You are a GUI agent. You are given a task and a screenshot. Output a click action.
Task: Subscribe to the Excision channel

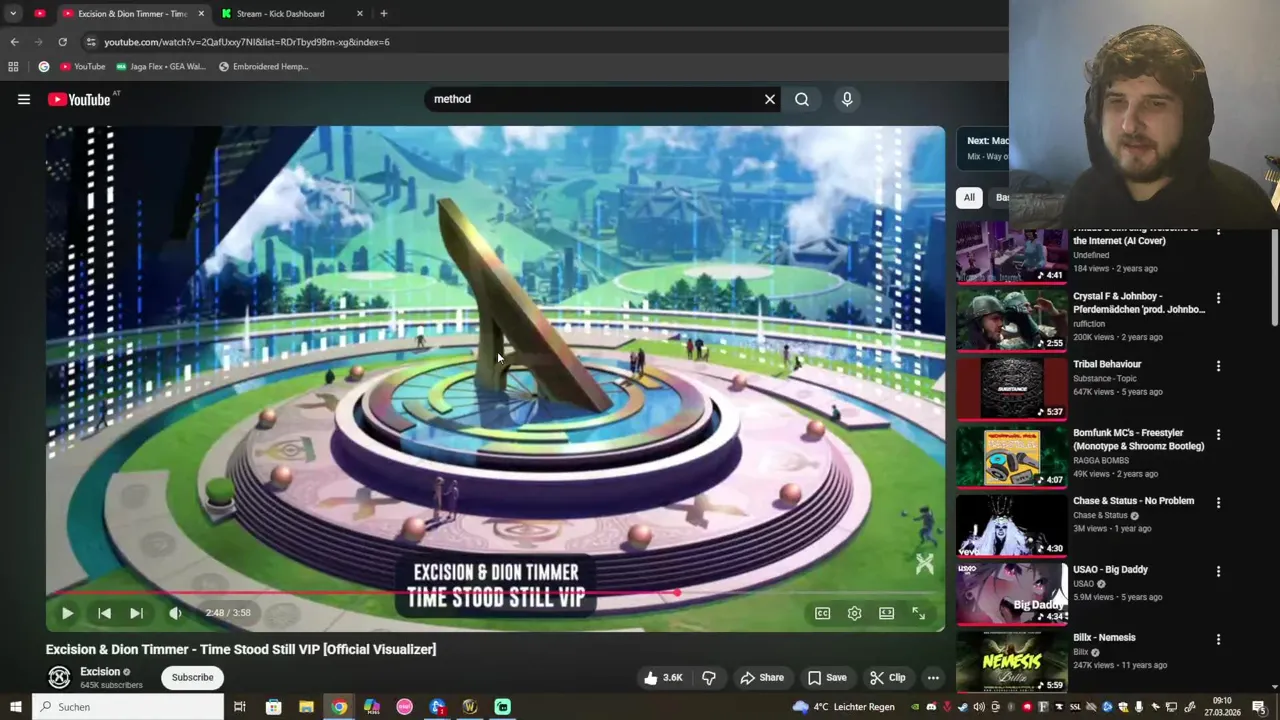(x=192, y=677)
